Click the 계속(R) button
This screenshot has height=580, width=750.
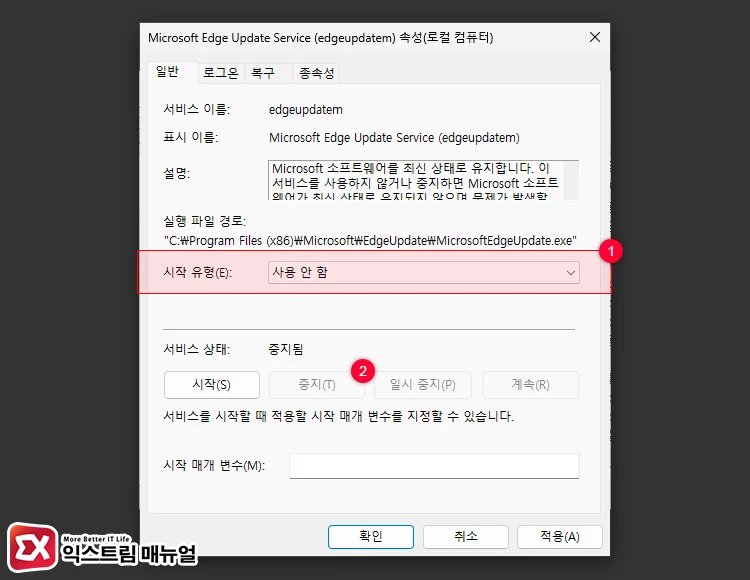coord(530,384)
